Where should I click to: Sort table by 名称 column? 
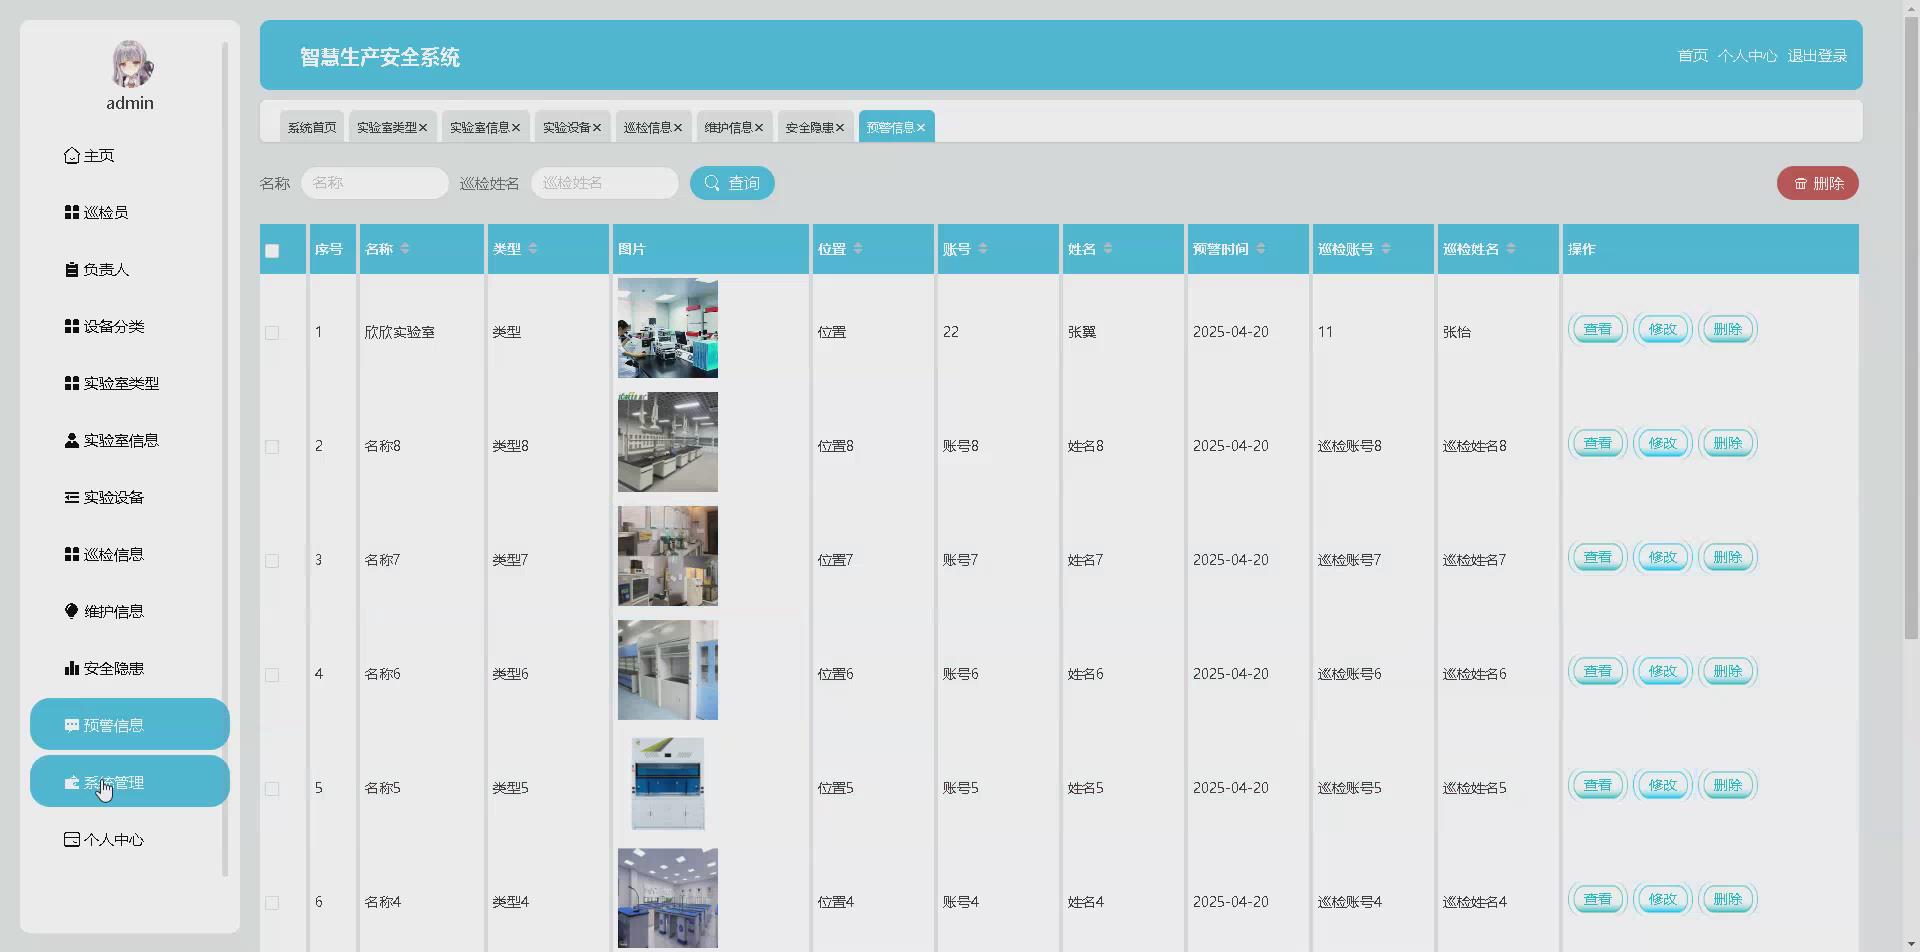405,249
